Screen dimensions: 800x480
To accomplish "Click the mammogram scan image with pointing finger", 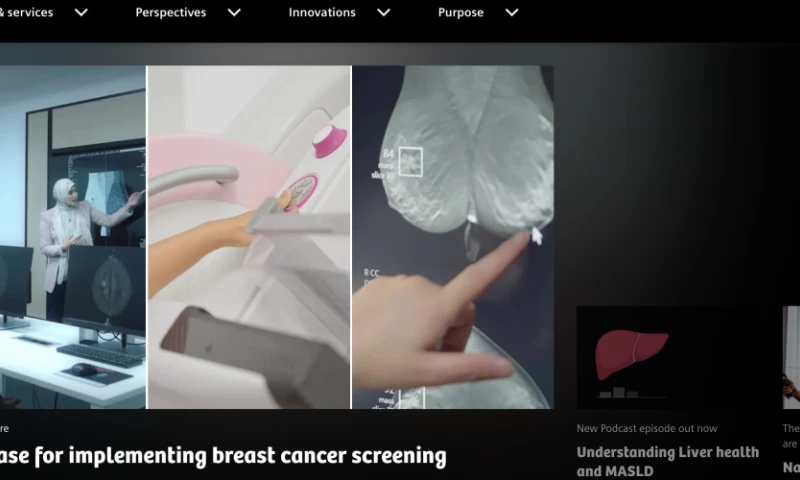I will coord(453,237).
